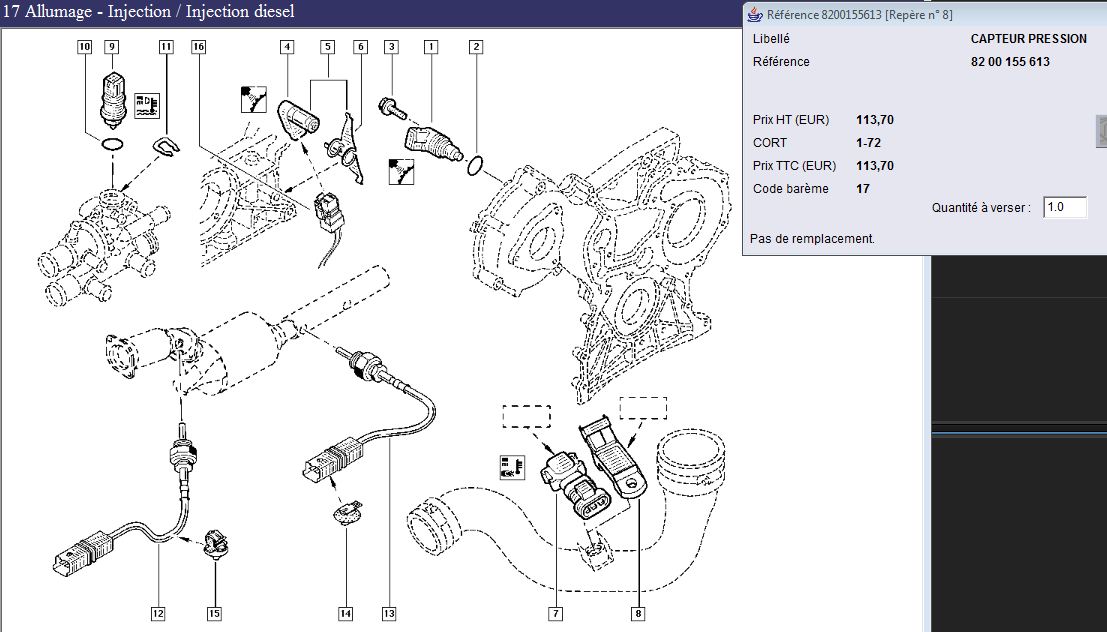Click the reference value 82 00 155 613

tap(1010, 61)
